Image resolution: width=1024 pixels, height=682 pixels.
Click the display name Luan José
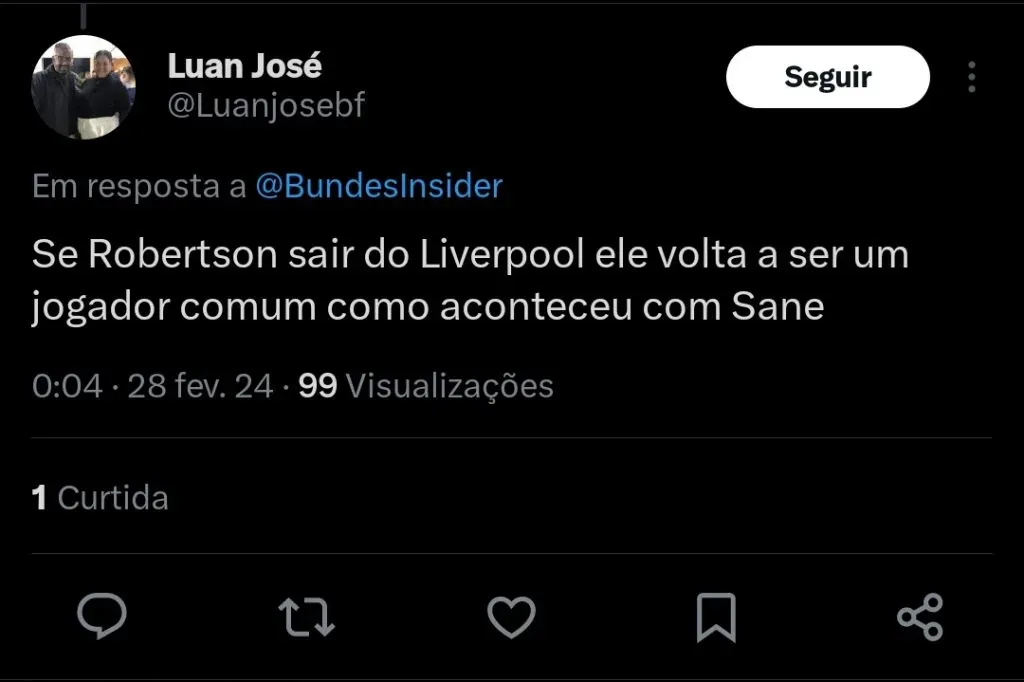pos(244,66)
